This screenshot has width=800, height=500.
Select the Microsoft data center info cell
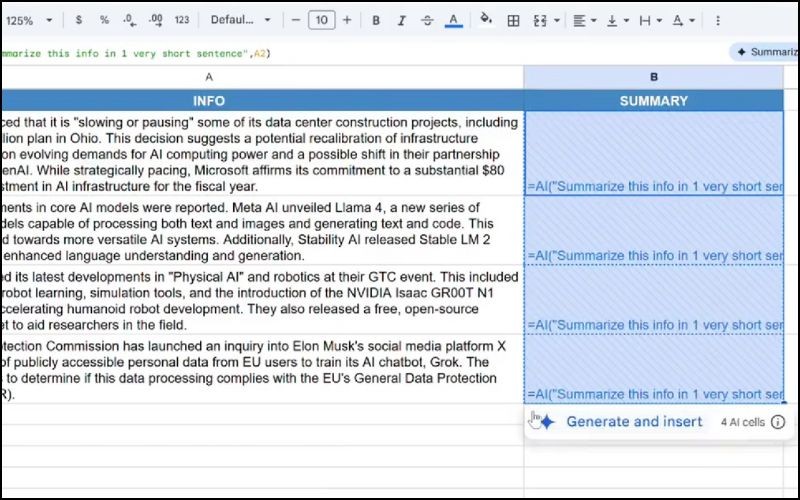pyautogui.click(x=262, y=154)
